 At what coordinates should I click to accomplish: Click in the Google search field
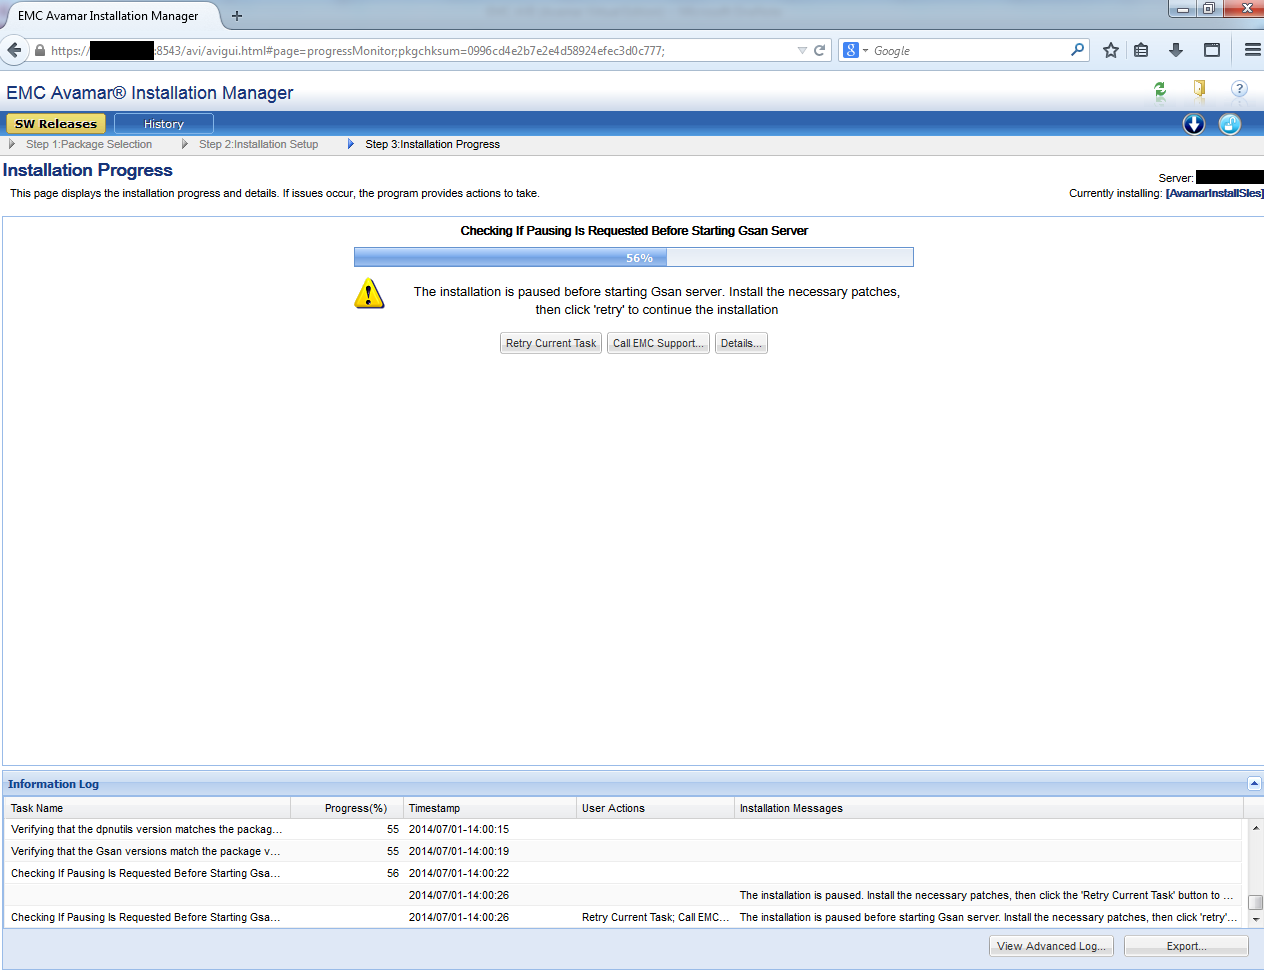[968, 50]
